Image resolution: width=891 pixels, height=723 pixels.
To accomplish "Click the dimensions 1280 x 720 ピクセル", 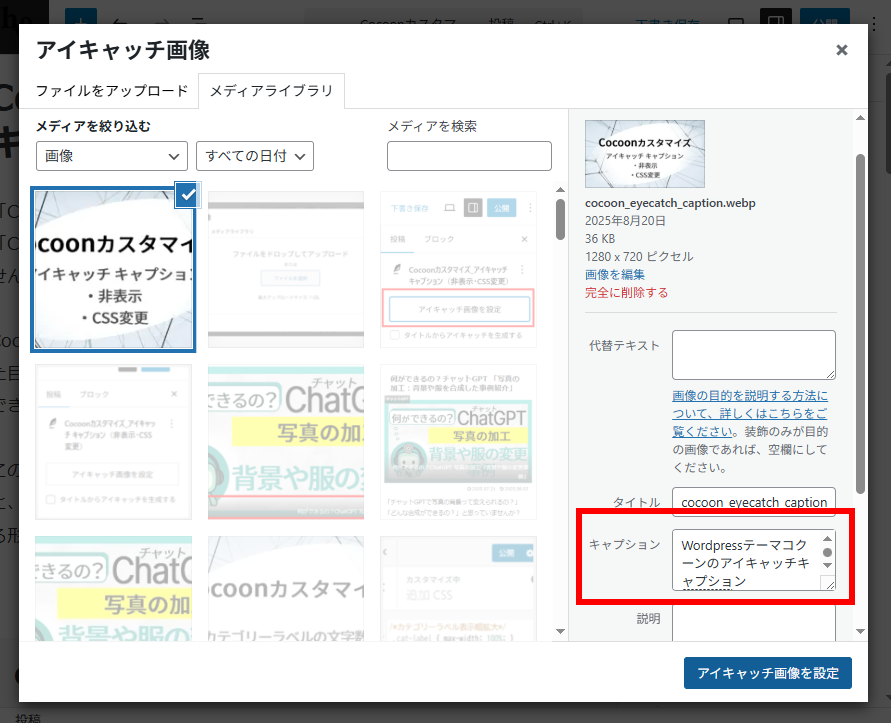I will tap(639, 256).
